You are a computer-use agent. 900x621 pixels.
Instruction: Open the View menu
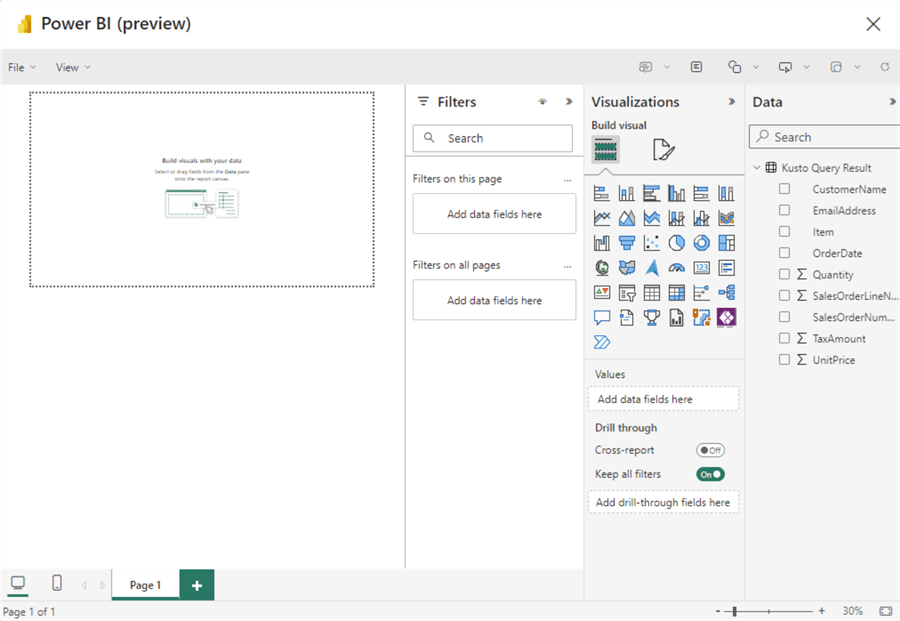72,67
